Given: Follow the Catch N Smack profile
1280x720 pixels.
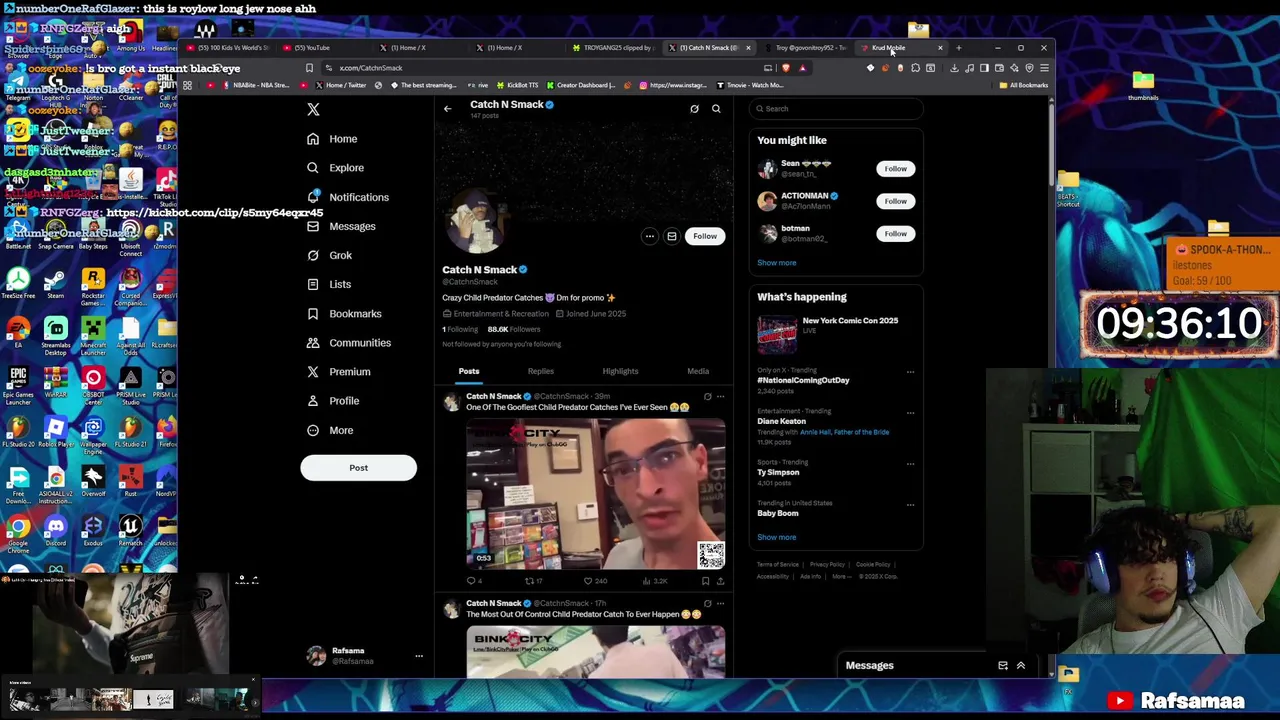Looking at the screenshot, I should click(705, 236).
